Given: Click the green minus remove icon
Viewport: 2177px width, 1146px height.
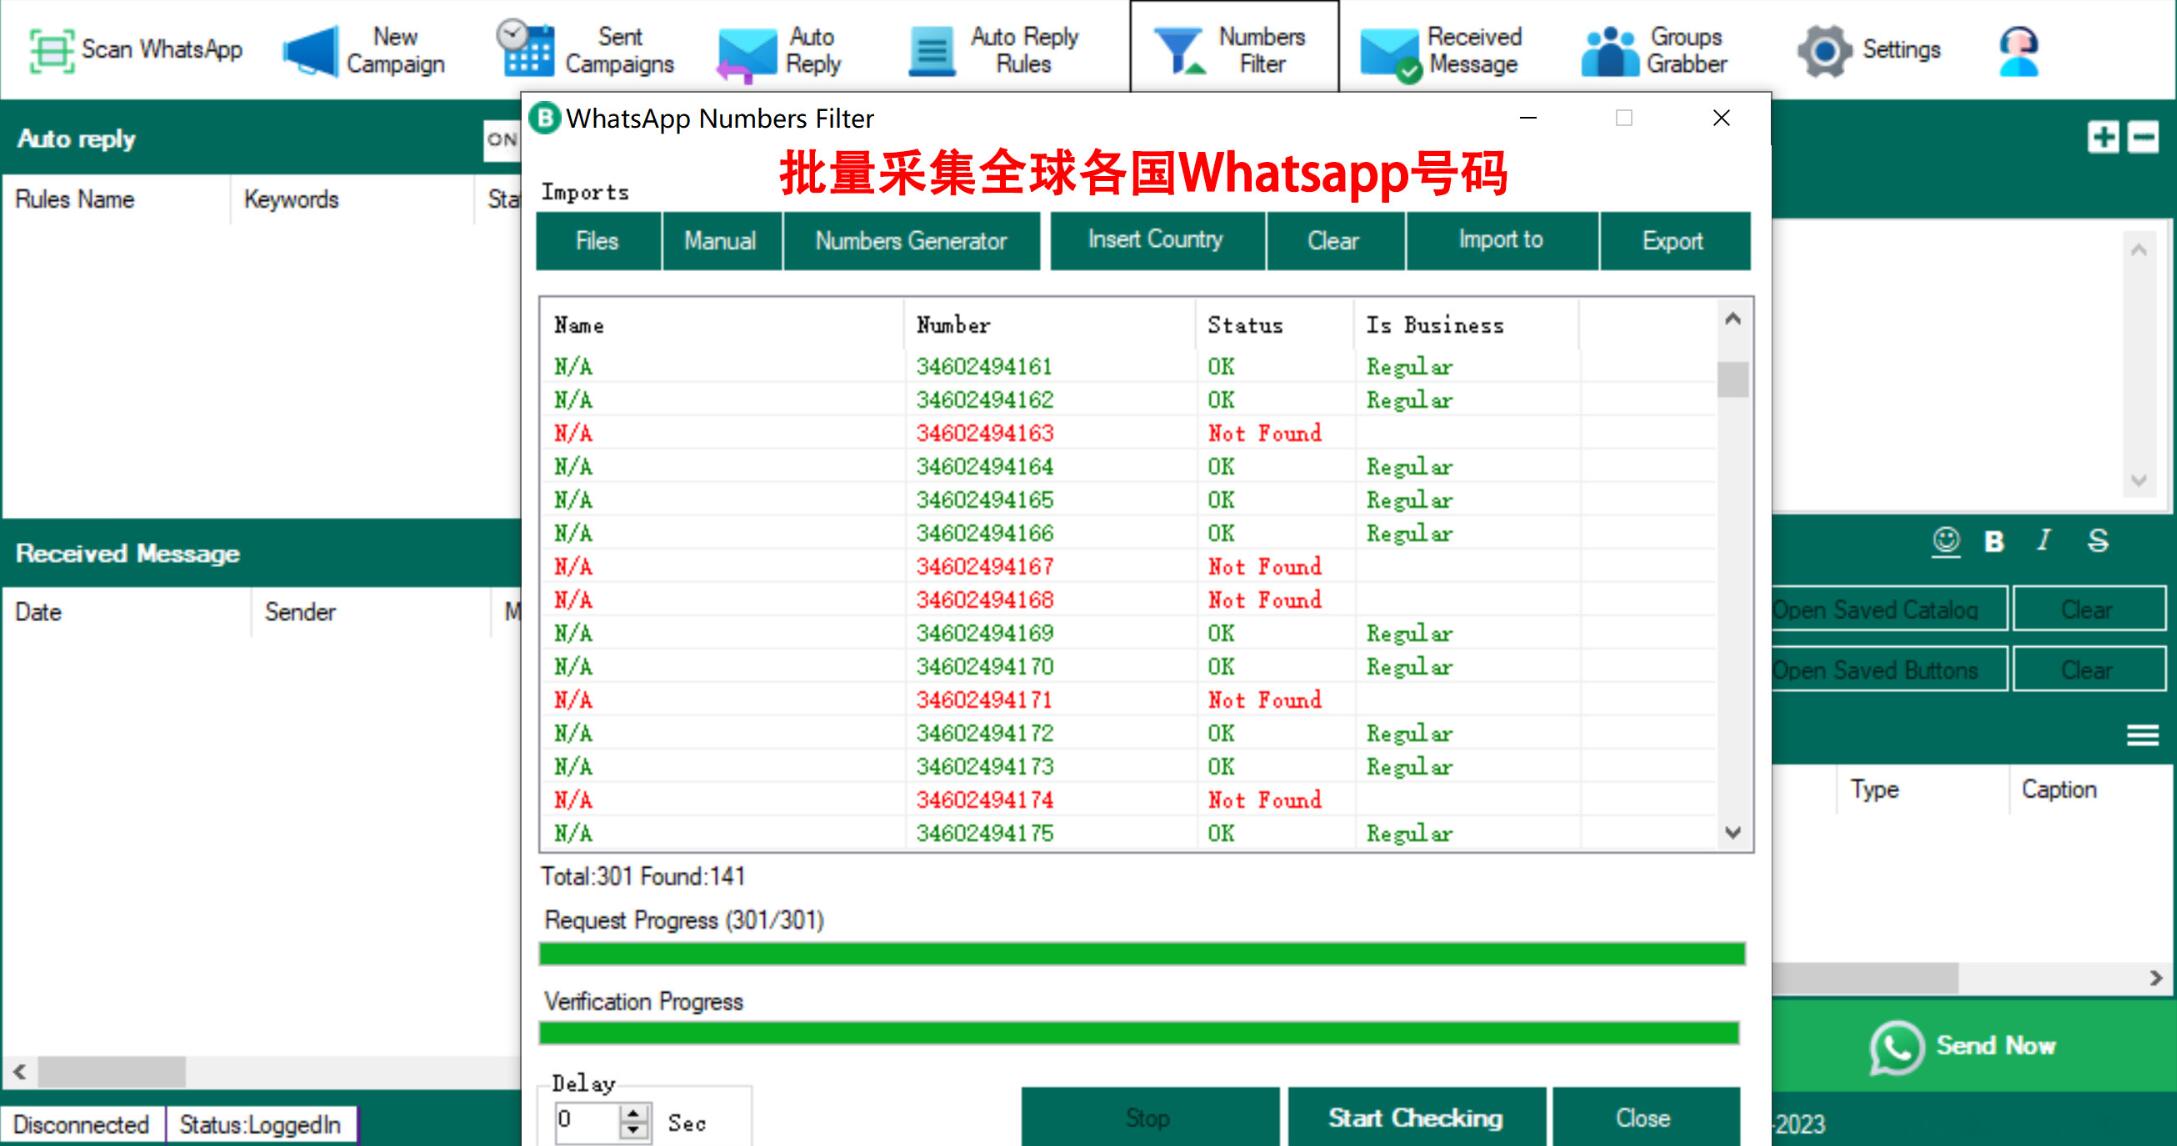Looking at the screenshot, I should tap(2143, 137).
